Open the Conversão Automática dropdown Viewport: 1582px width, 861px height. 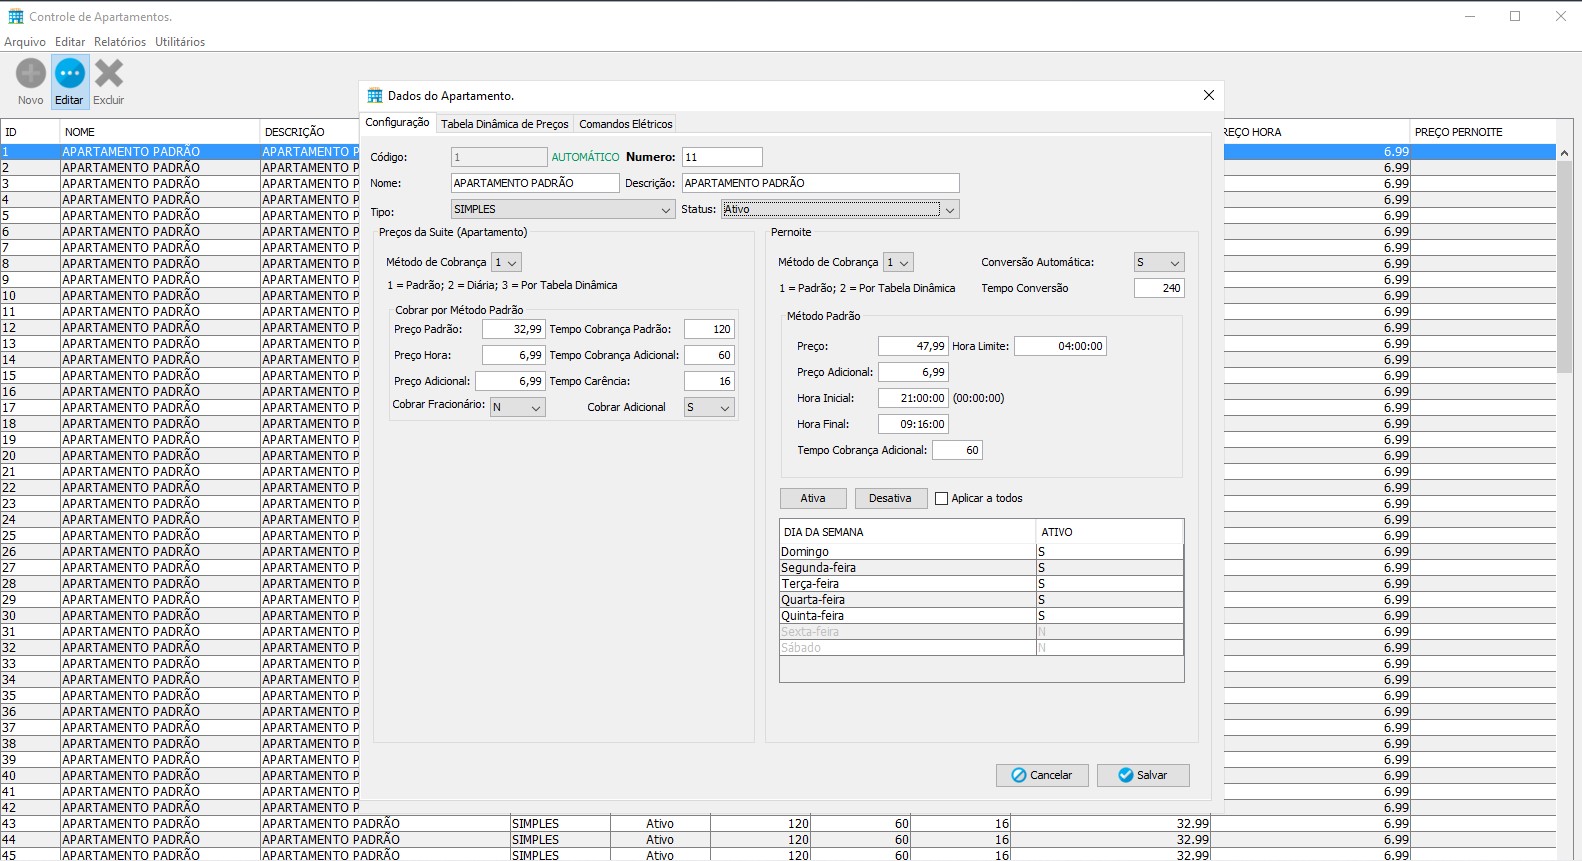coord(1159,262)
